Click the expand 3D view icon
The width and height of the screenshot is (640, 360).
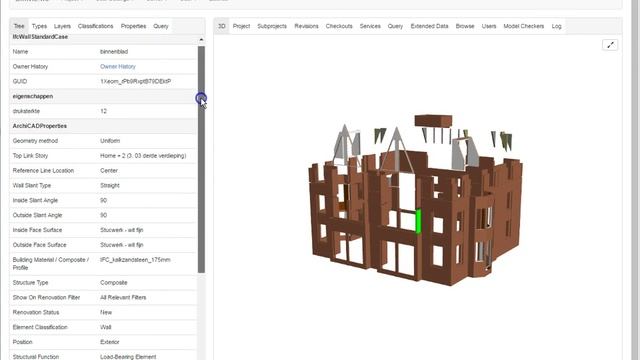pyautogui.click(x=610, y=45)
